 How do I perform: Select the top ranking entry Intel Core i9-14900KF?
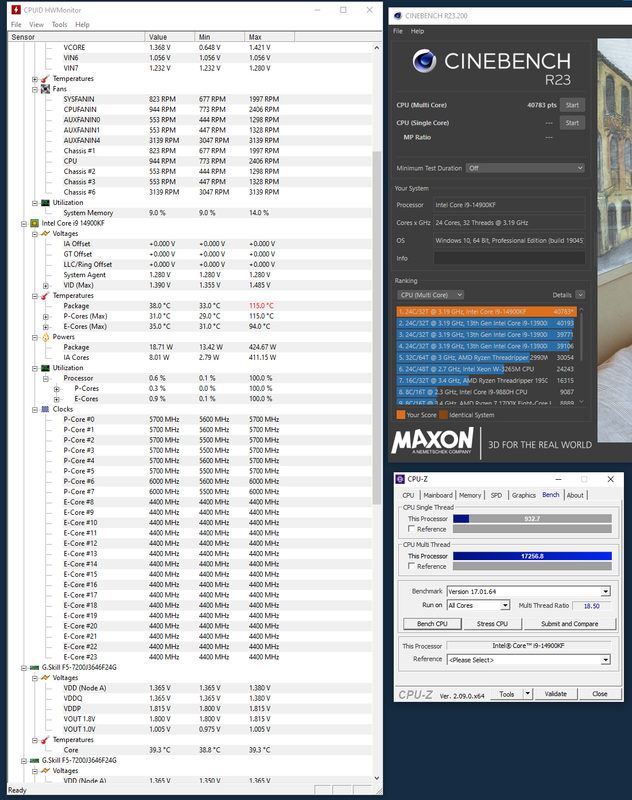pyautogui.click(x=487, y=312)
